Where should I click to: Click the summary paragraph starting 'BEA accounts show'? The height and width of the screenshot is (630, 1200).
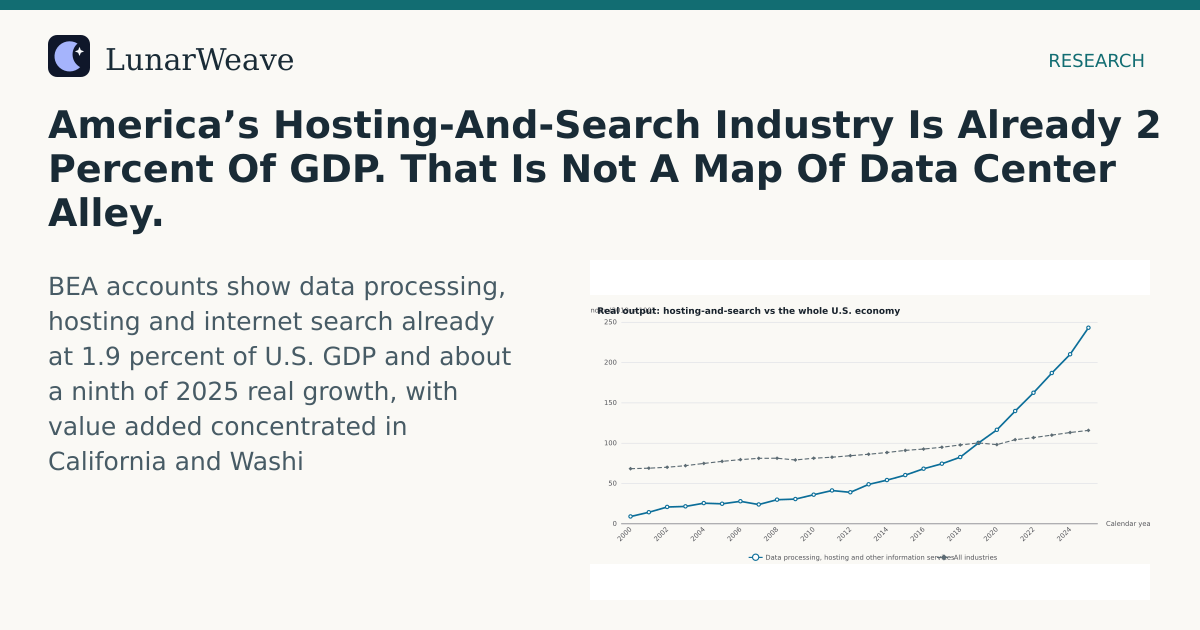click(x=280, y=374)
